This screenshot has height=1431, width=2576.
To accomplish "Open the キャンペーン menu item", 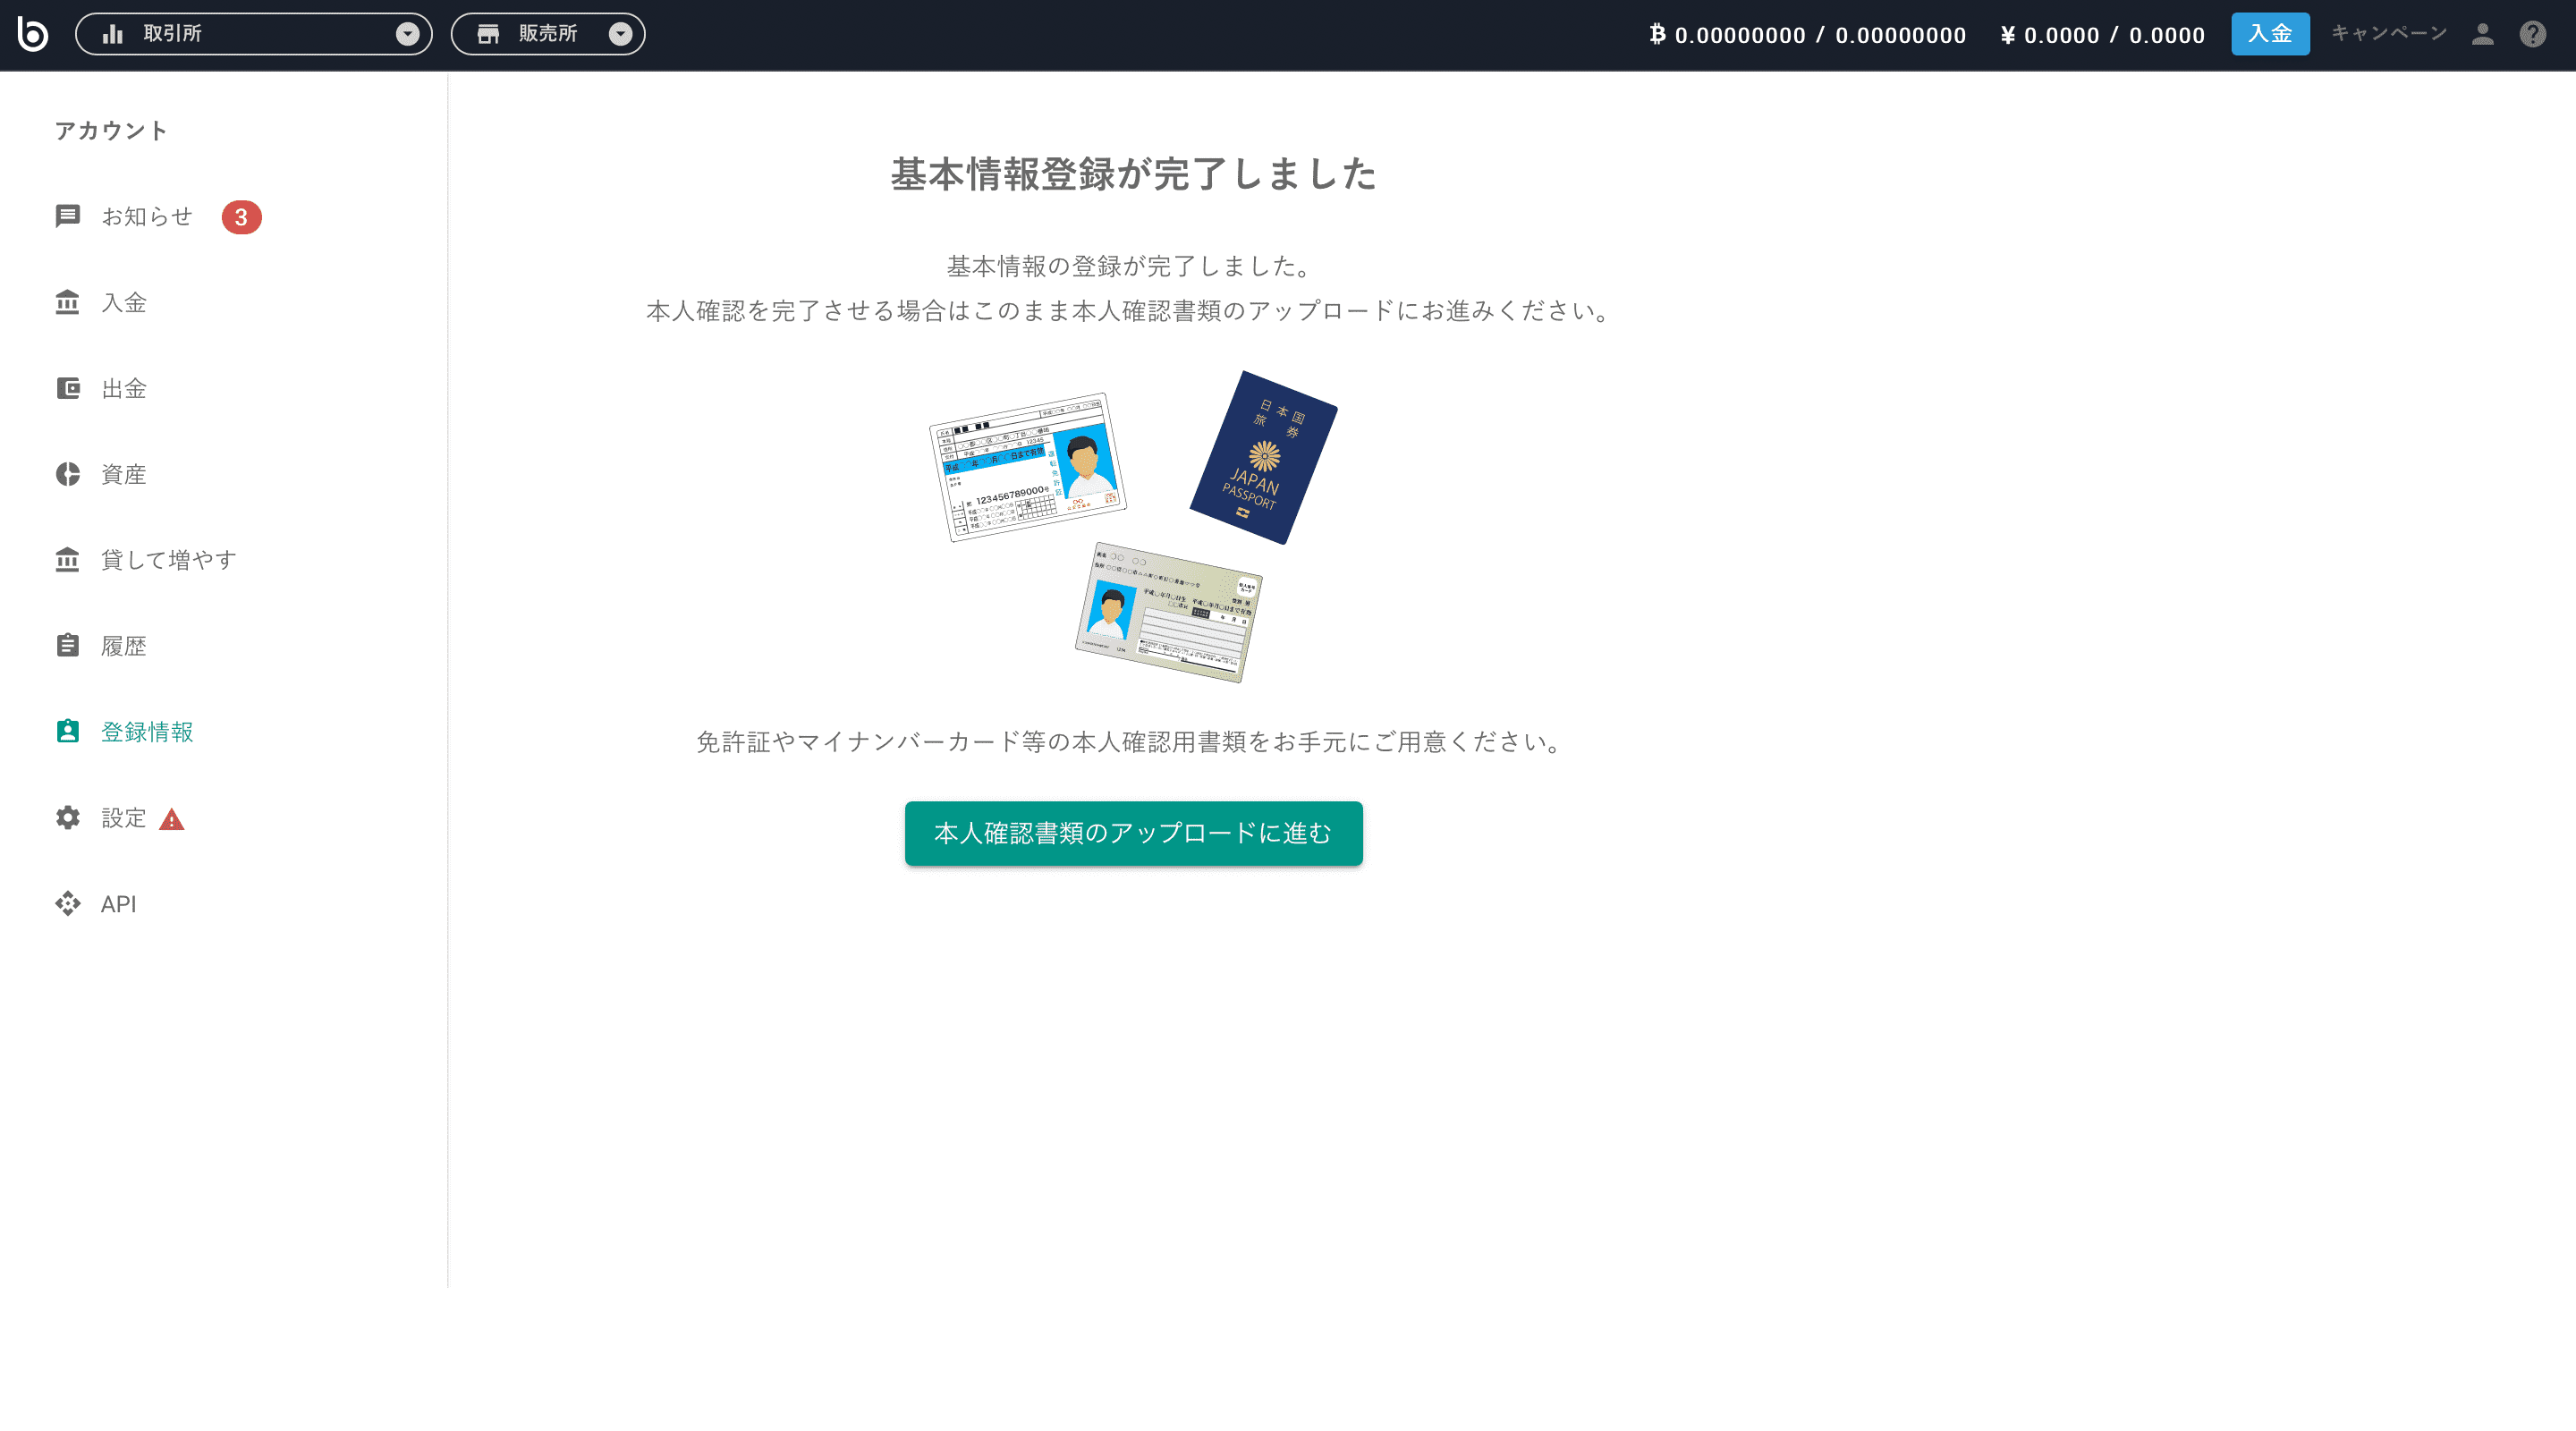I will pos(2388,33).
